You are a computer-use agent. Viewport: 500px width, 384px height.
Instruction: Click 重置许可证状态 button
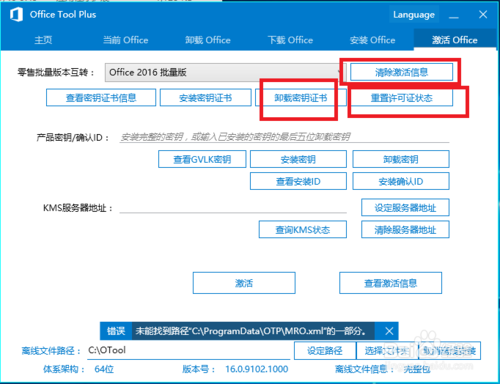(402, 98)
